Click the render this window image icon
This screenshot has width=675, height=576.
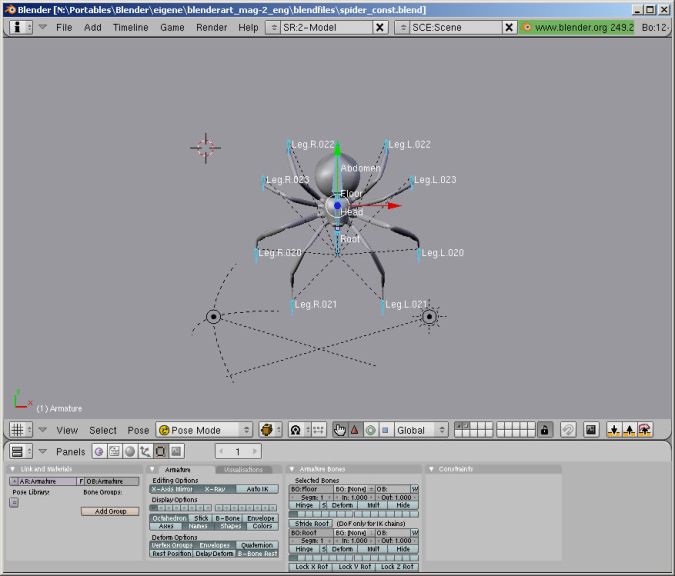pos(591,430)
